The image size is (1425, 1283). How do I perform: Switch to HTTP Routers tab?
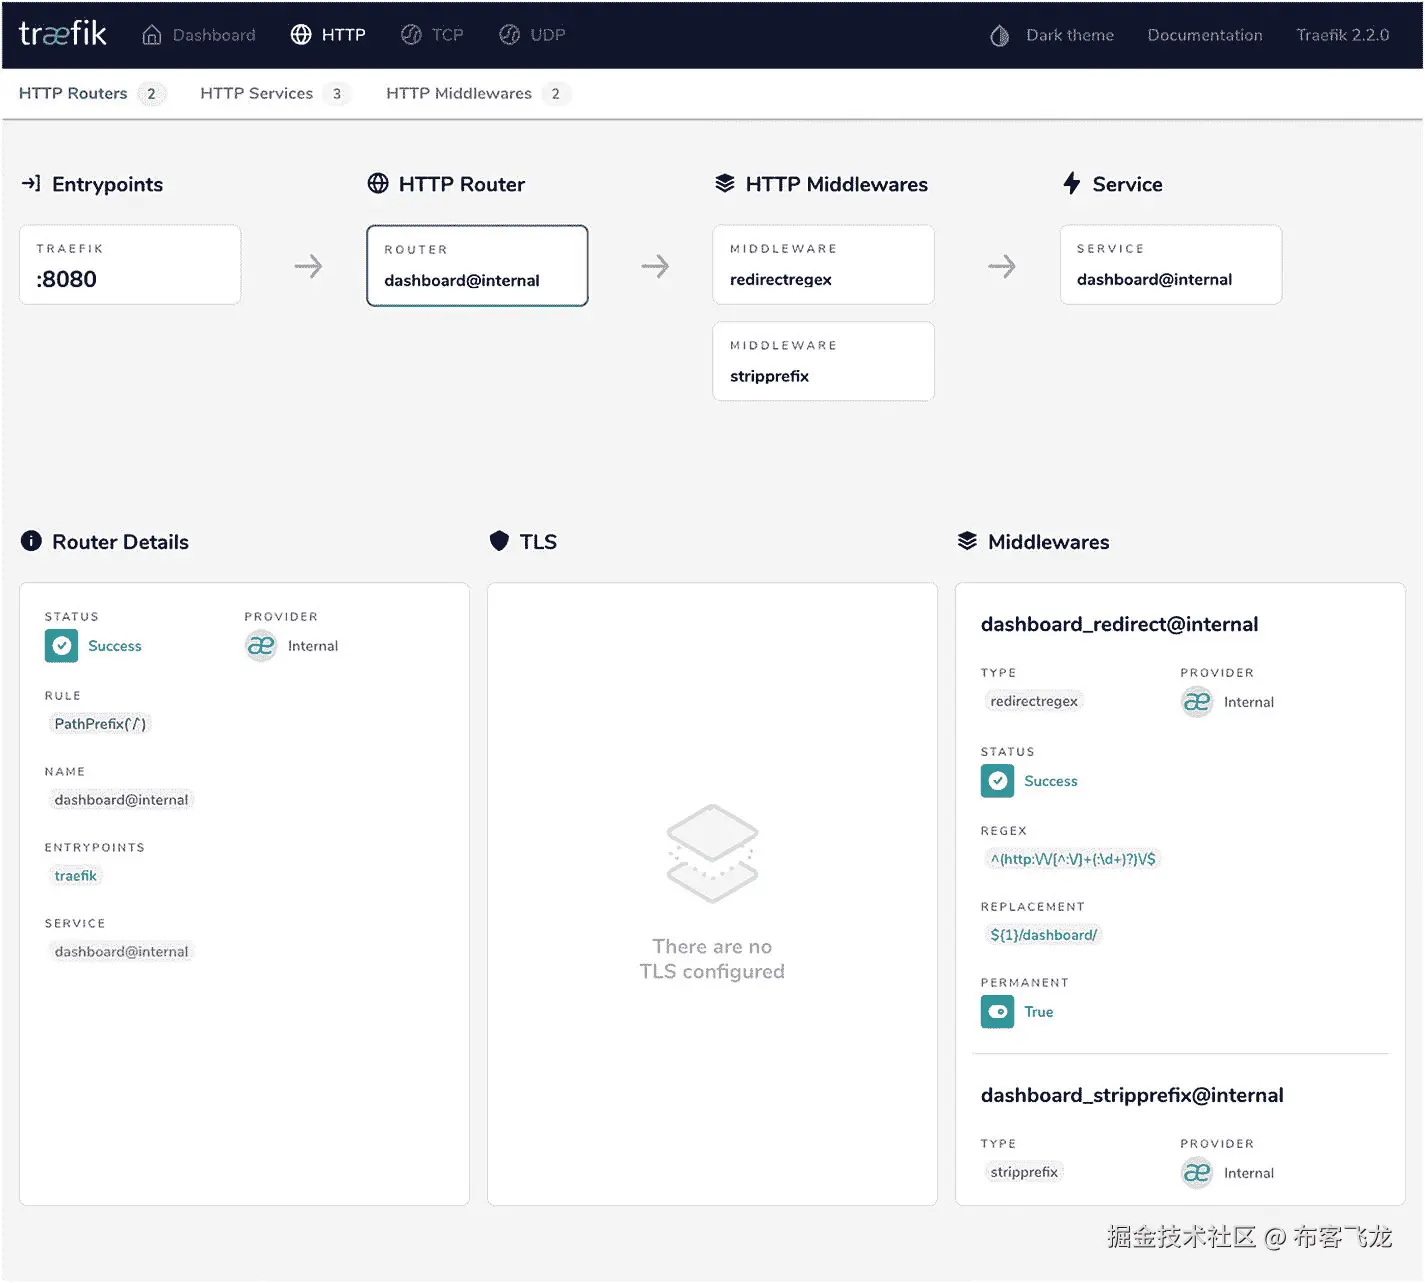92,94
